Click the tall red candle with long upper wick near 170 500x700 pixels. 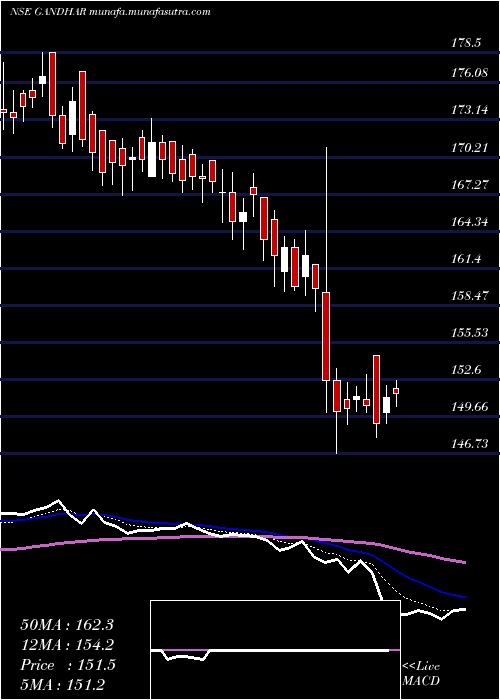click(x=326, y=336)
